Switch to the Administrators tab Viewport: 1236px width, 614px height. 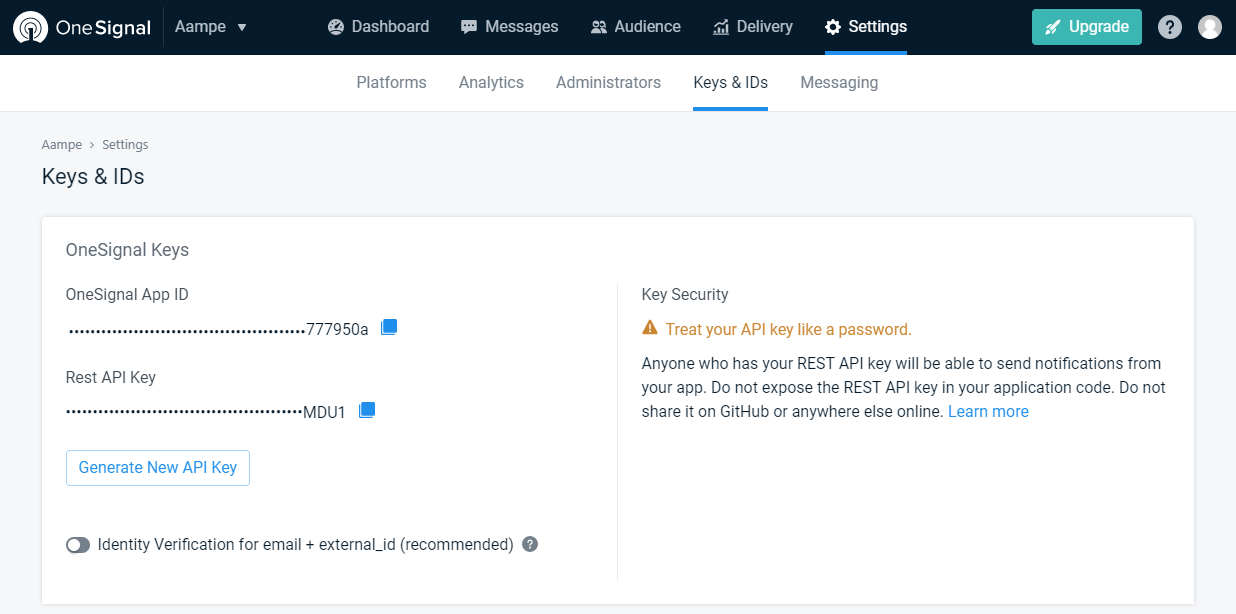click(x=608, y=83)
